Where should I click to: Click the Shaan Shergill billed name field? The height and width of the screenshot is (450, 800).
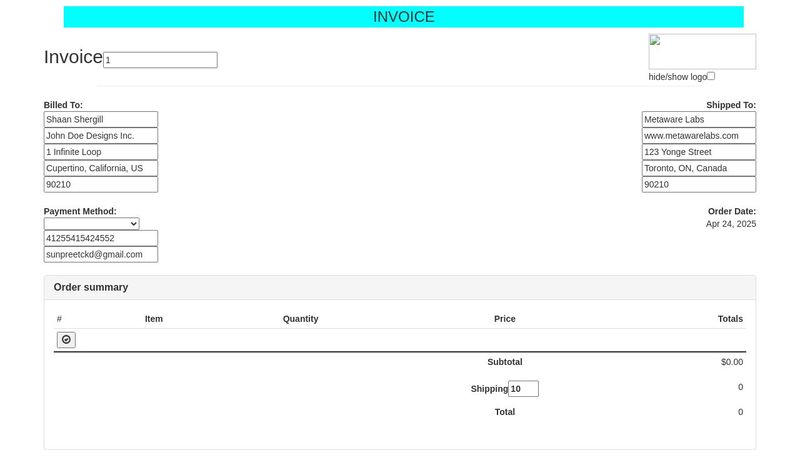101,119
